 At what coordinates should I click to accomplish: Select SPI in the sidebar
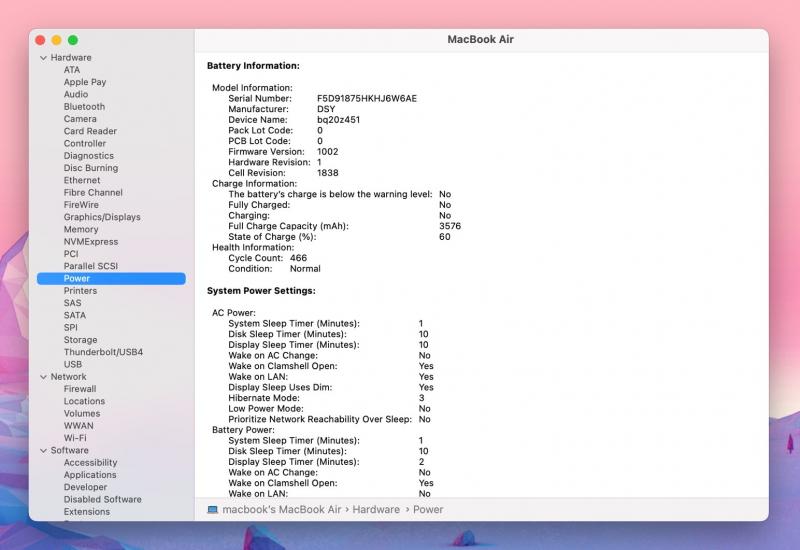[x=71, y=328]
